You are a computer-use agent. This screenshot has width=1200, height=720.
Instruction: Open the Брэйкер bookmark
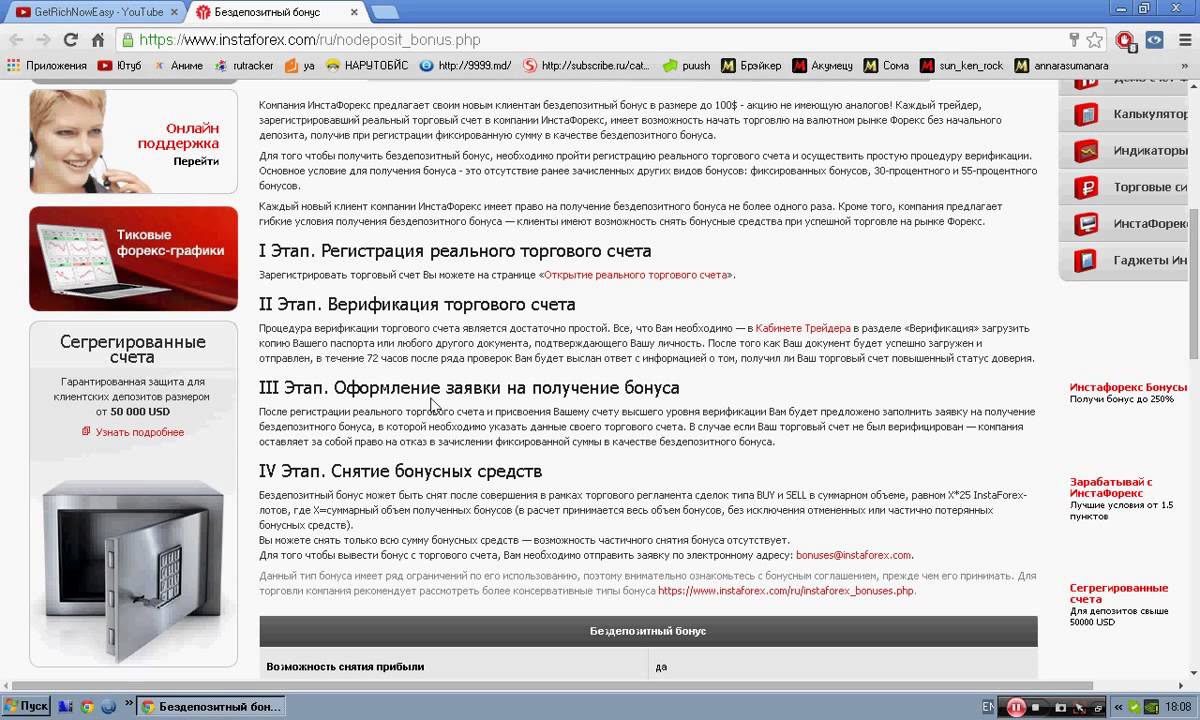[751, 65]
